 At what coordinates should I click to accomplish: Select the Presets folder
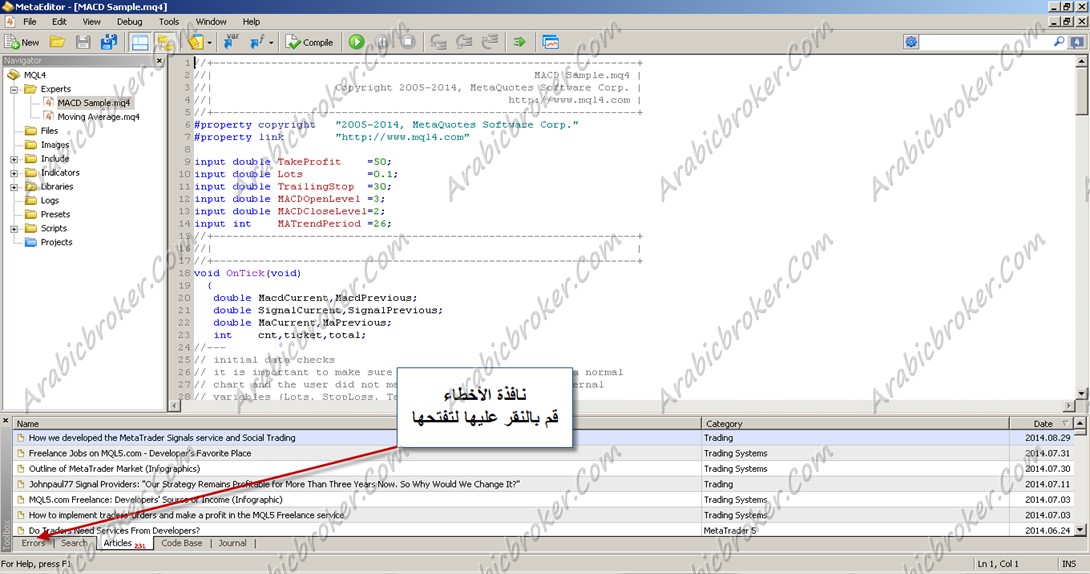(55, 214)
